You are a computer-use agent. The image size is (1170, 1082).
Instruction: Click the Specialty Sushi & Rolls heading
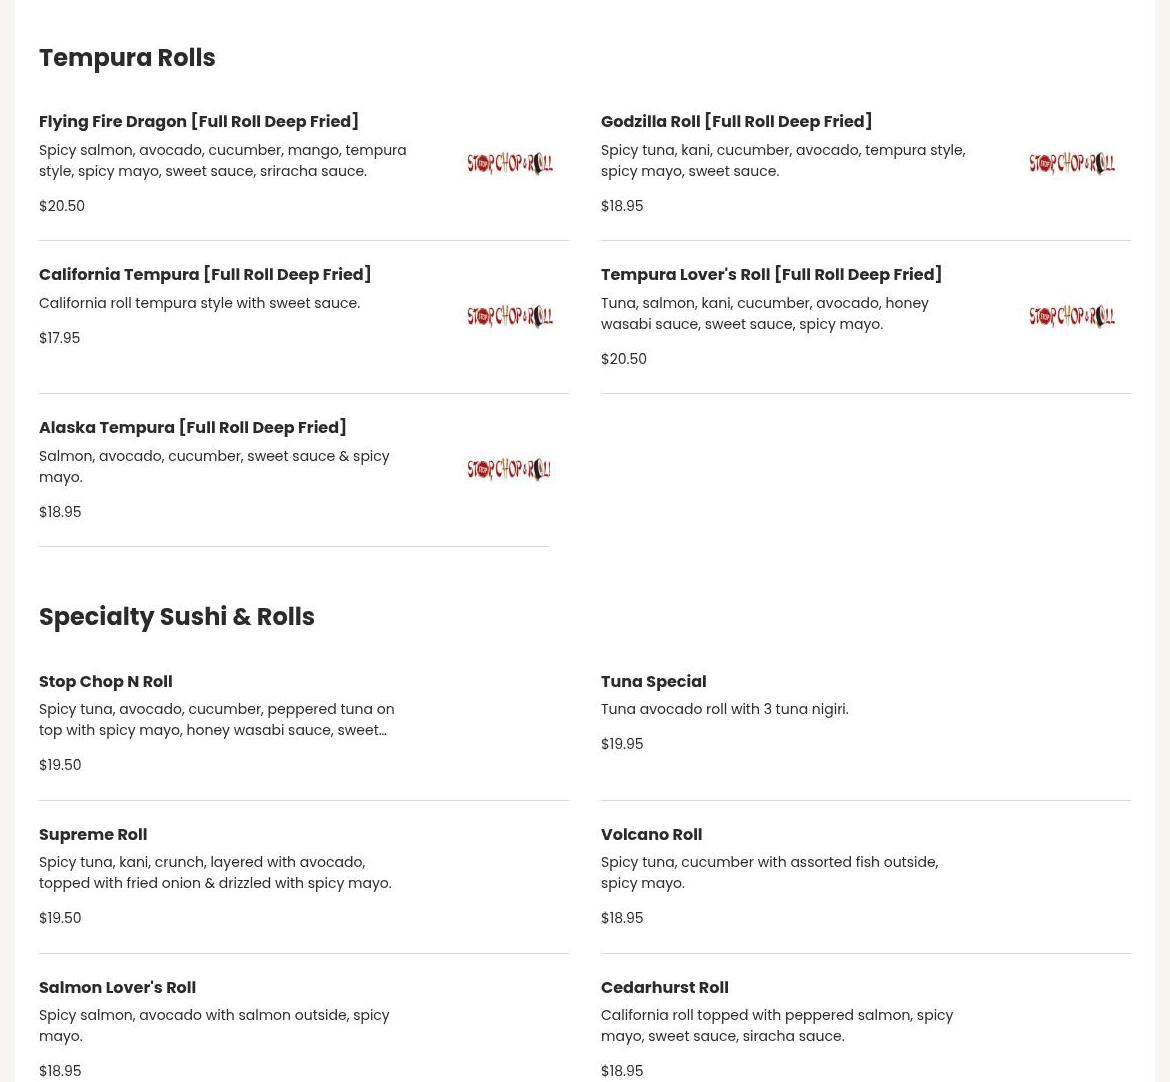(x=176, y=617)
